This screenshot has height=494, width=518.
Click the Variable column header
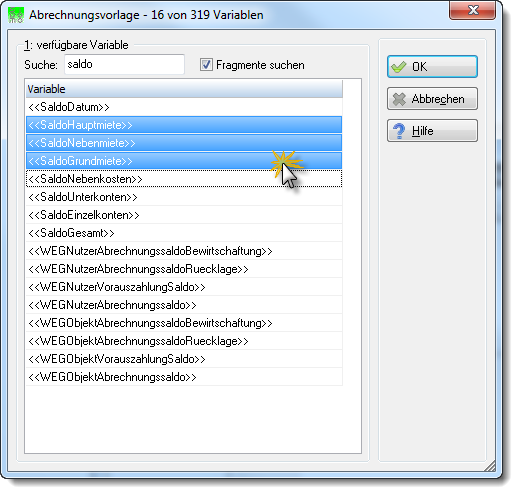(x=184, y=89)
